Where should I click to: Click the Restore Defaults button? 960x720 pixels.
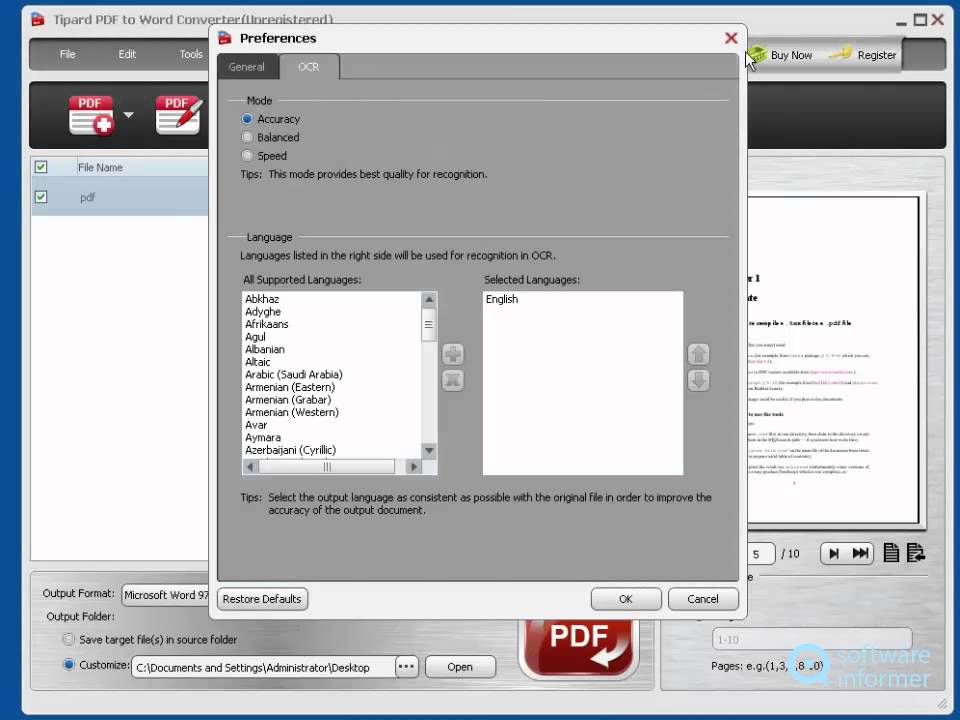pos(262,599)
